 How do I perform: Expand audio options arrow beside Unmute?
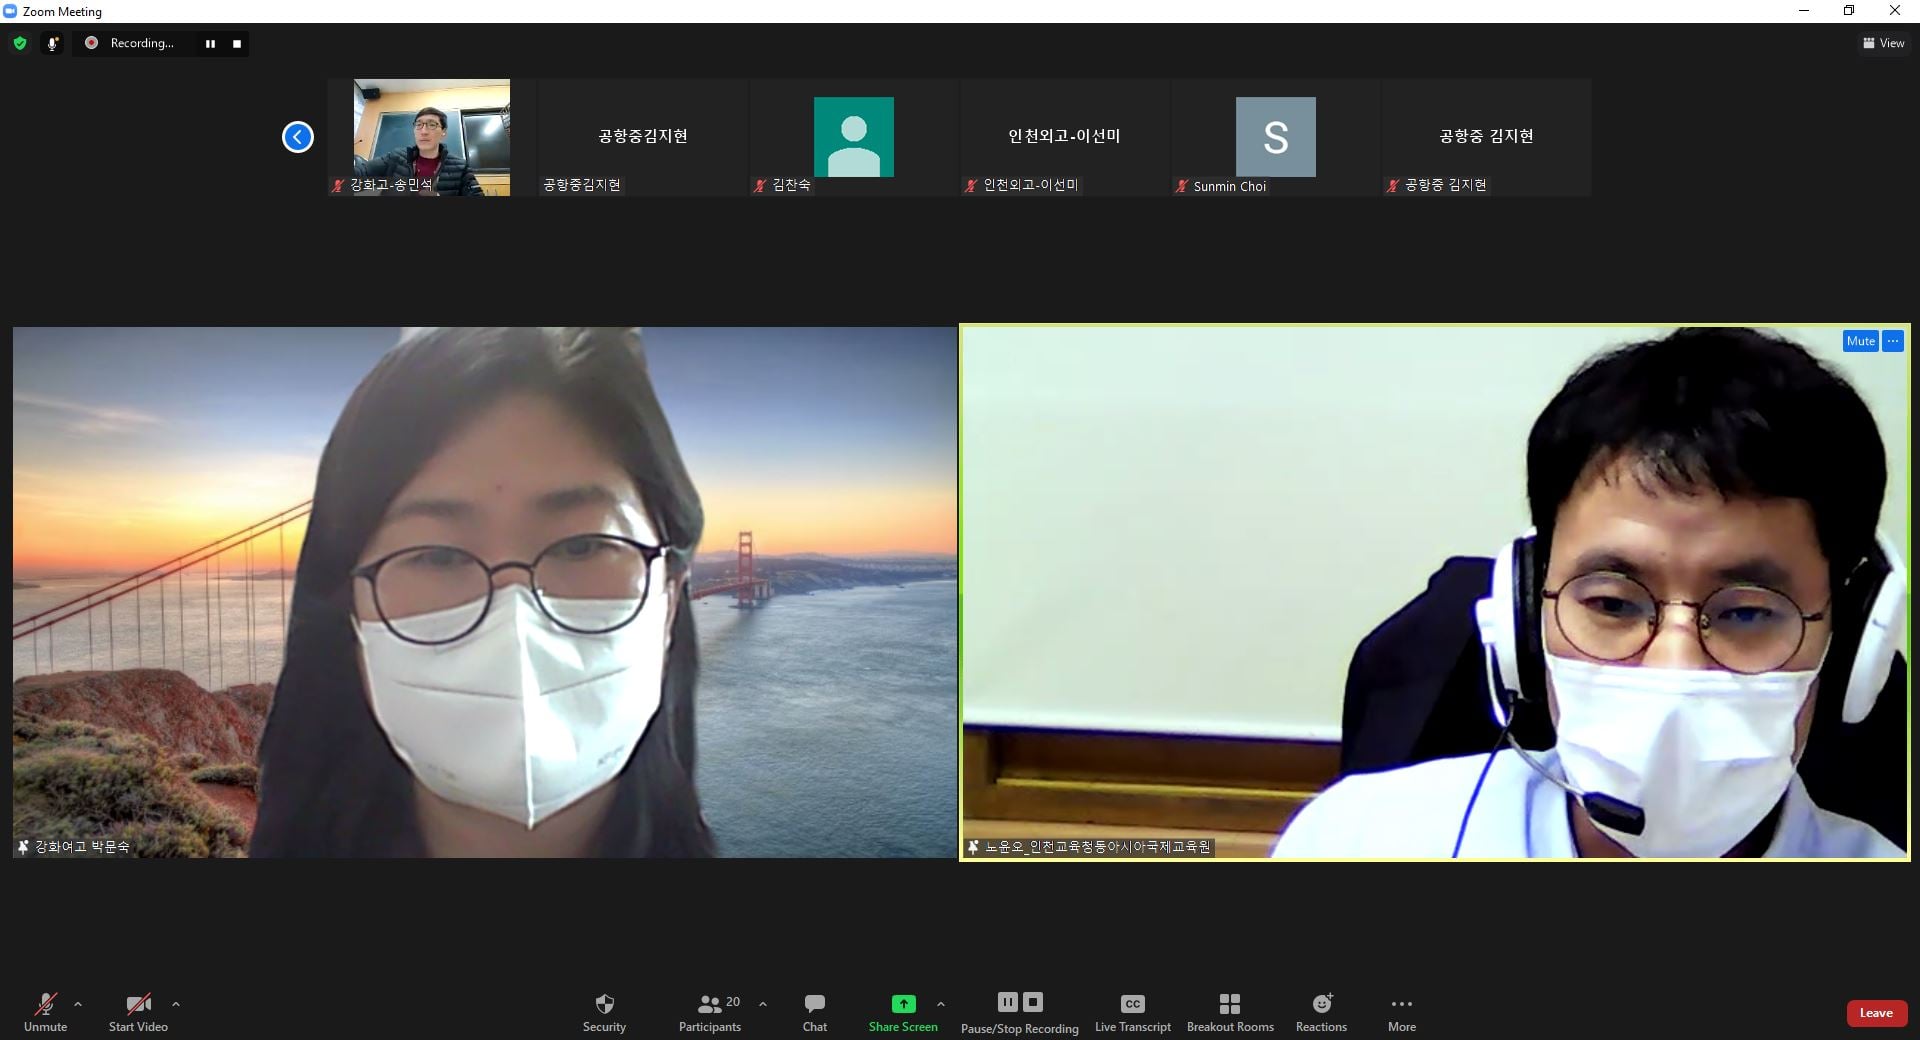[78, 1004]
